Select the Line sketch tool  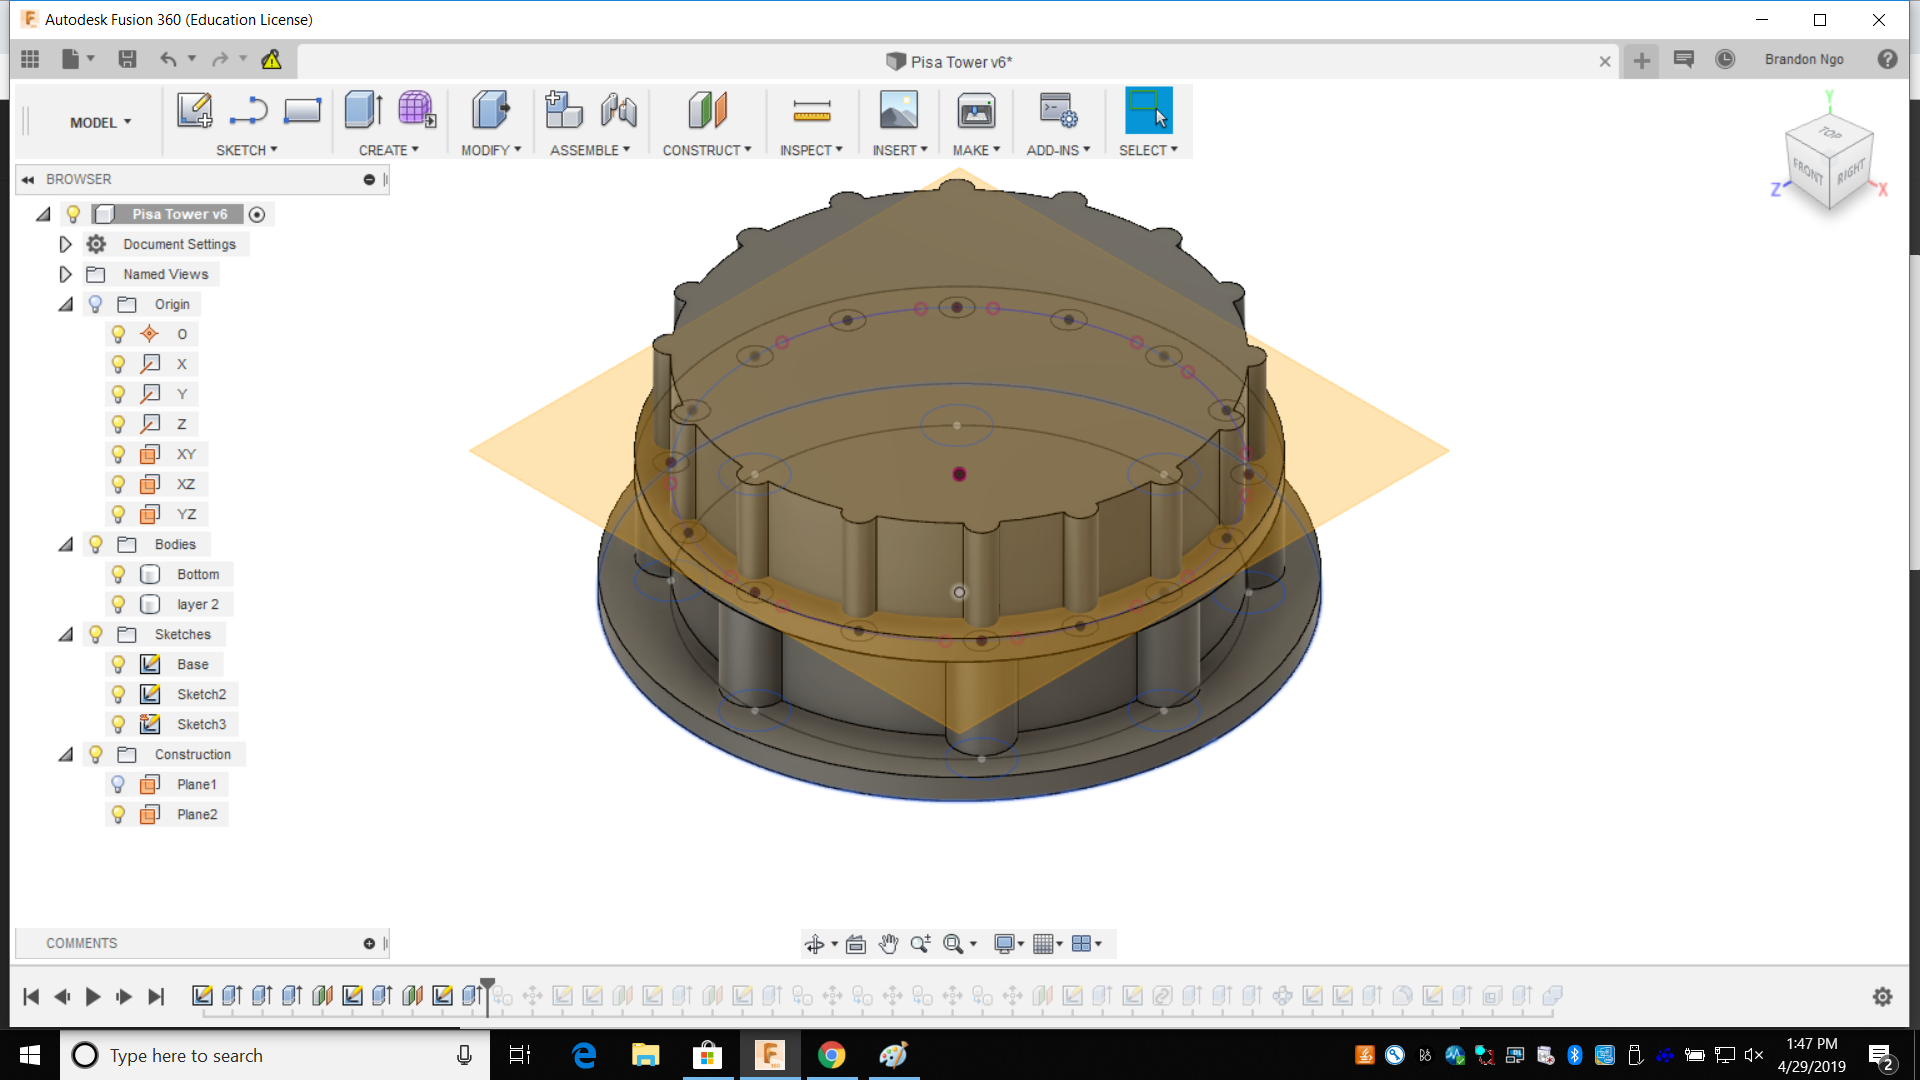(x=248, y=110)
